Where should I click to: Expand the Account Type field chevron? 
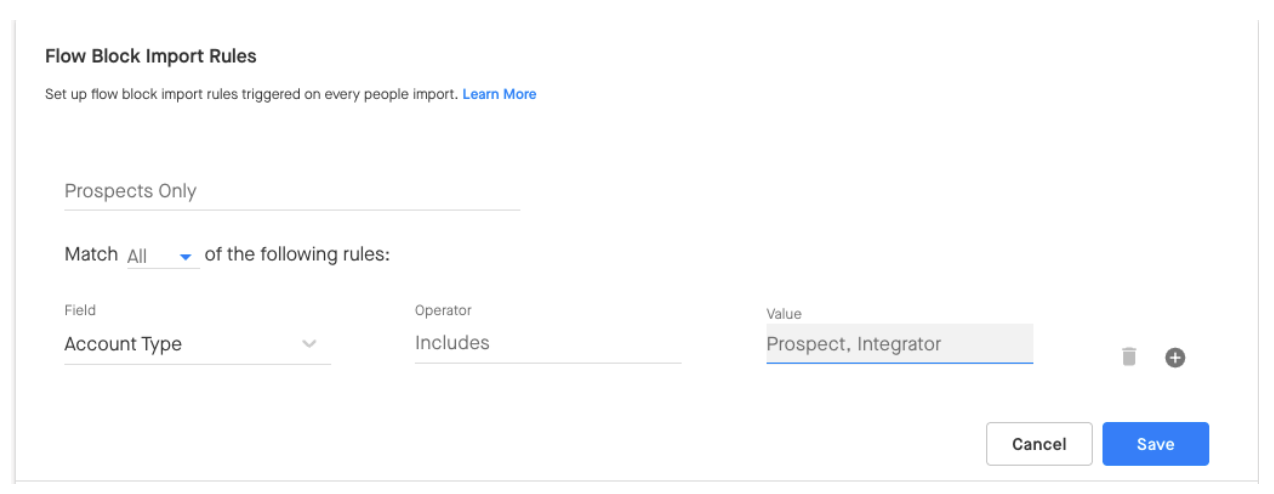click(310, 344)
